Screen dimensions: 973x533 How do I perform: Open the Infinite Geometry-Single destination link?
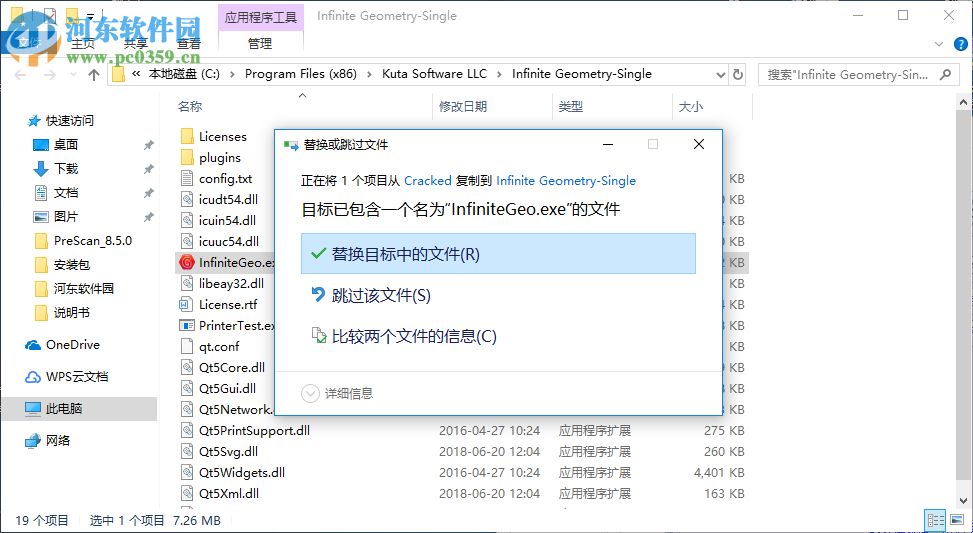(x=566, y=181)
